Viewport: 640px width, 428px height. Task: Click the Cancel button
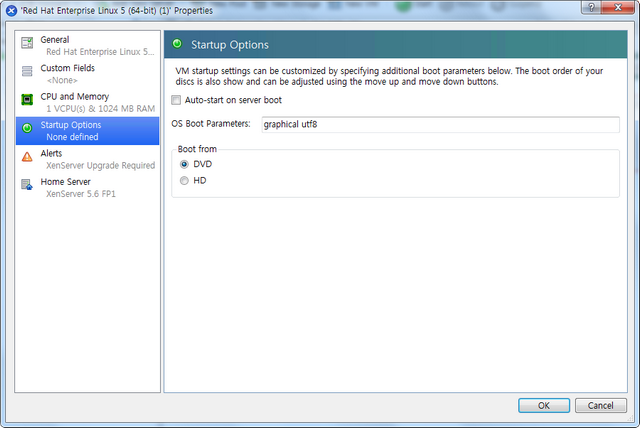point(600,406)
